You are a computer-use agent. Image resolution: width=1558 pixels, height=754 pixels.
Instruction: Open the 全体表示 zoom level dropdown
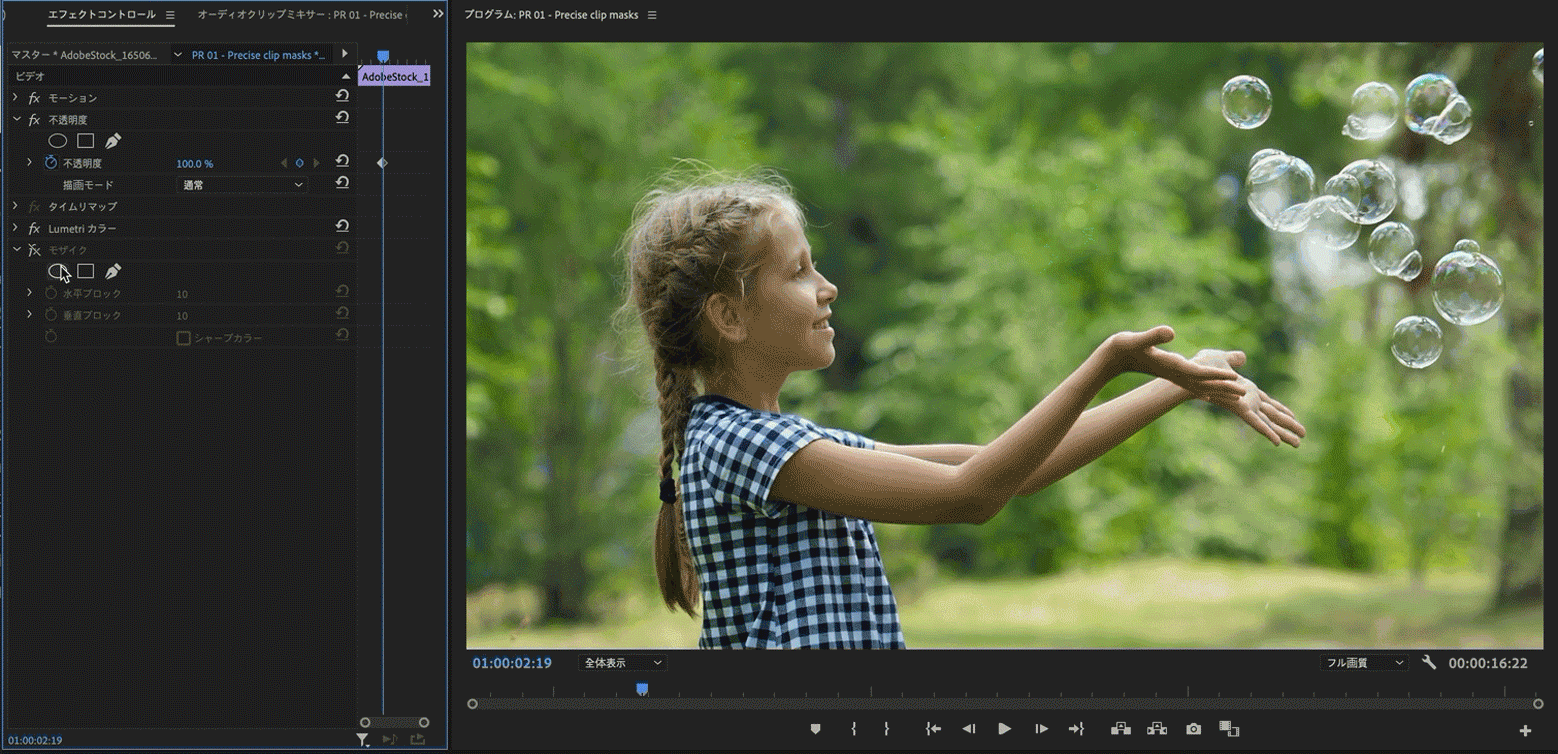(622, 663)
